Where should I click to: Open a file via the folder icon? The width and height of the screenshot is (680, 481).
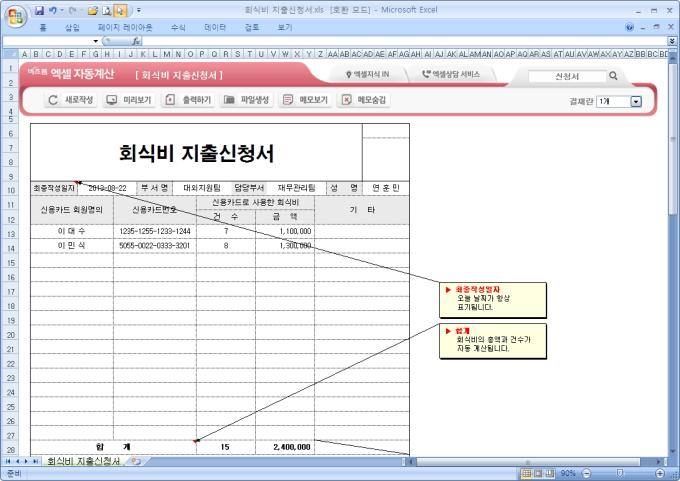coord(92,10)
